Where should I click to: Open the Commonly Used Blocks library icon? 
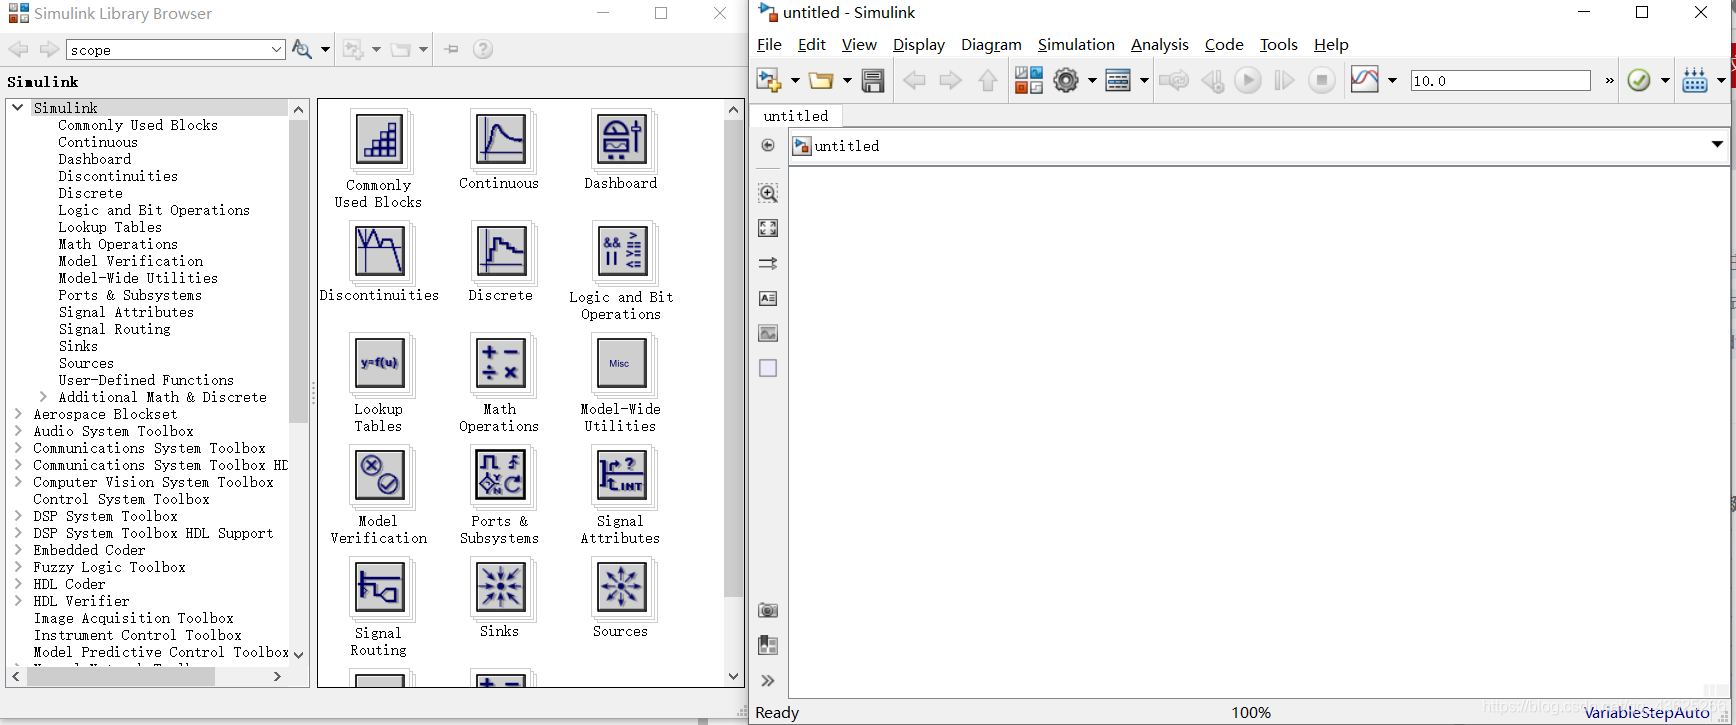pos(380,140)
